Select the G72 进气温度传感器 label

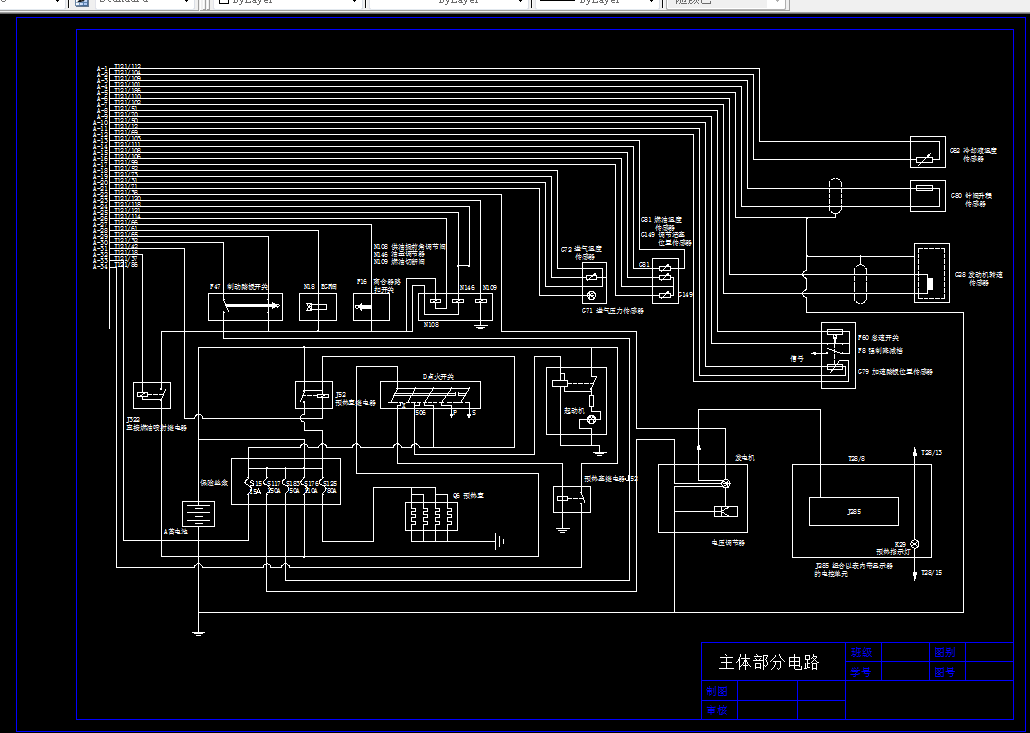(x=581, y=254)
